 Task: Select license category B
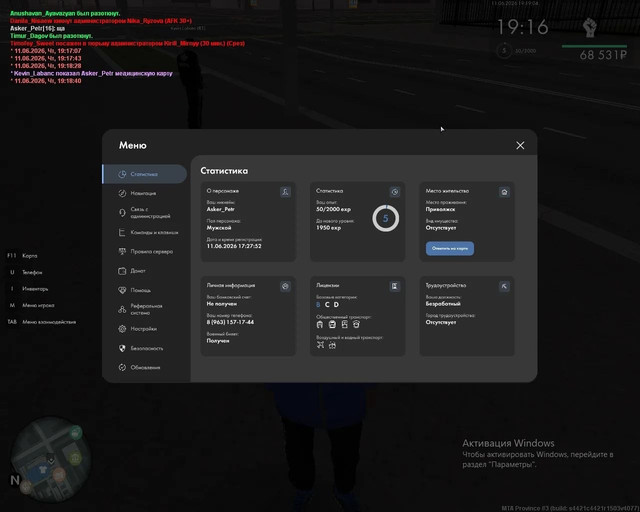pyautogui.click(x=318, y=305)
